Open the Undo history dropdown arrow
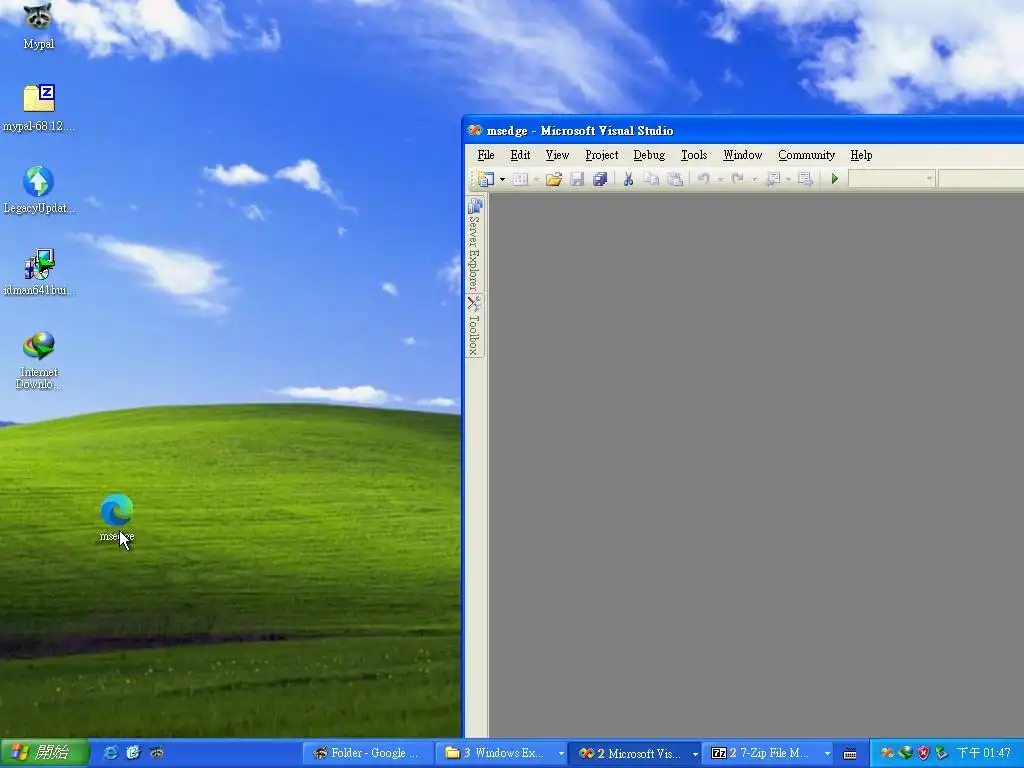Viewport: 1024px width, 768px height. (720, 179)
